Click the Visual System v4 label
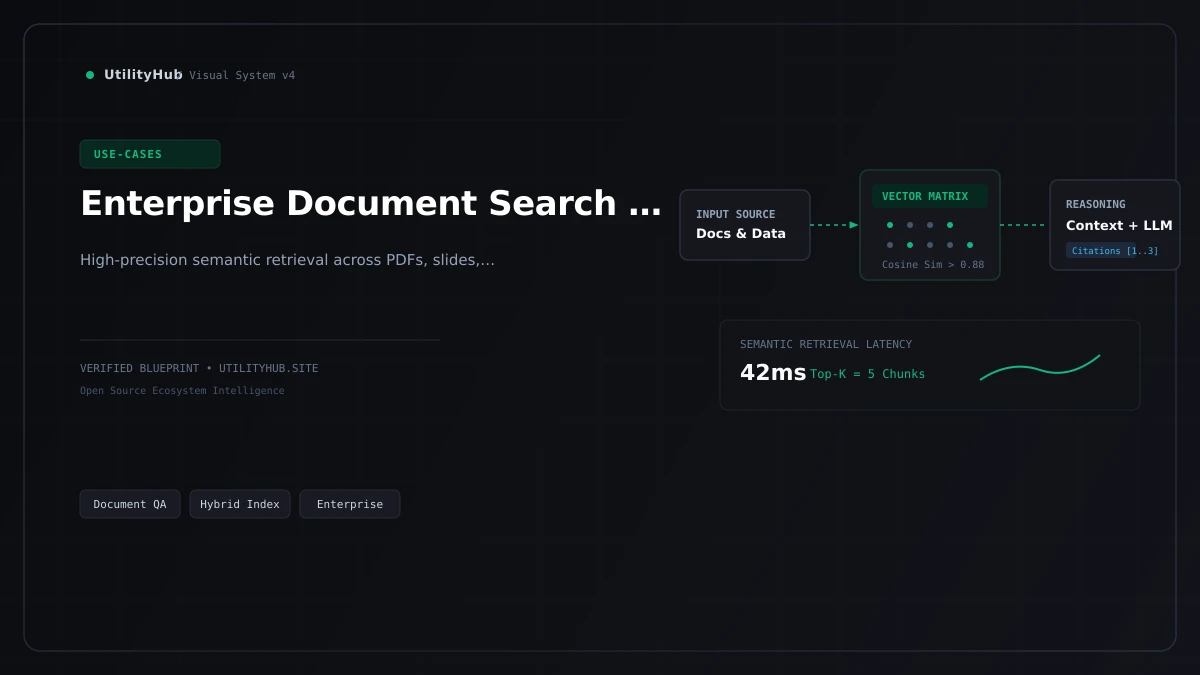The image size is (1200, 675). point(242,75)
